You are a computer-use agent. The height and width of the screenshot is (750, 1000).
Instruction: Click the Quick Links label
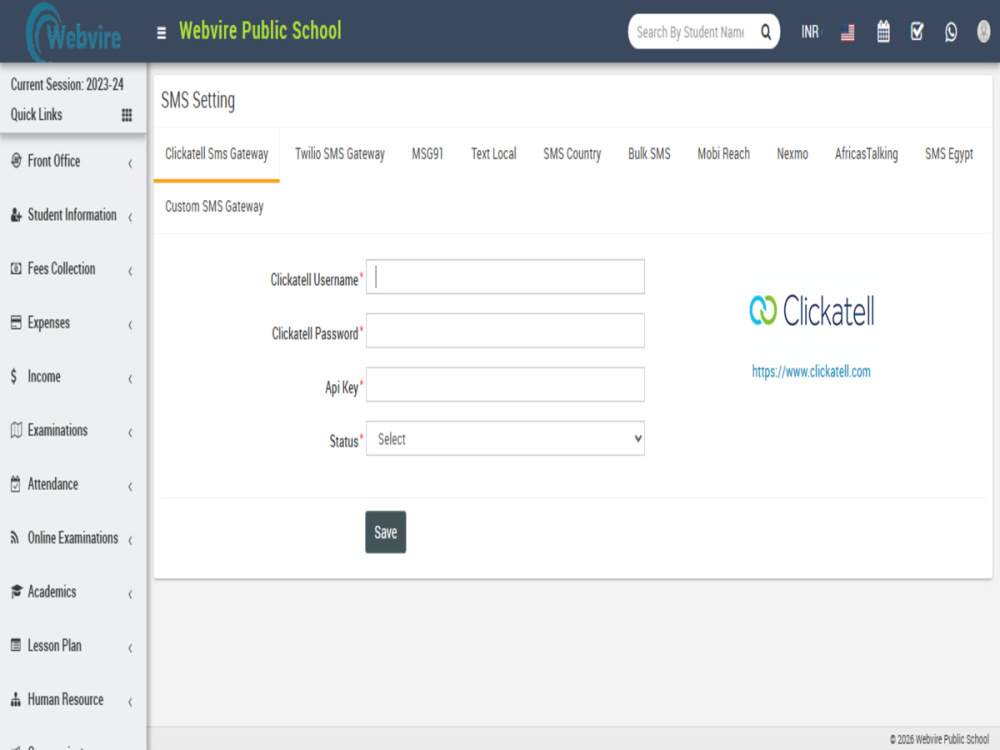36,115
